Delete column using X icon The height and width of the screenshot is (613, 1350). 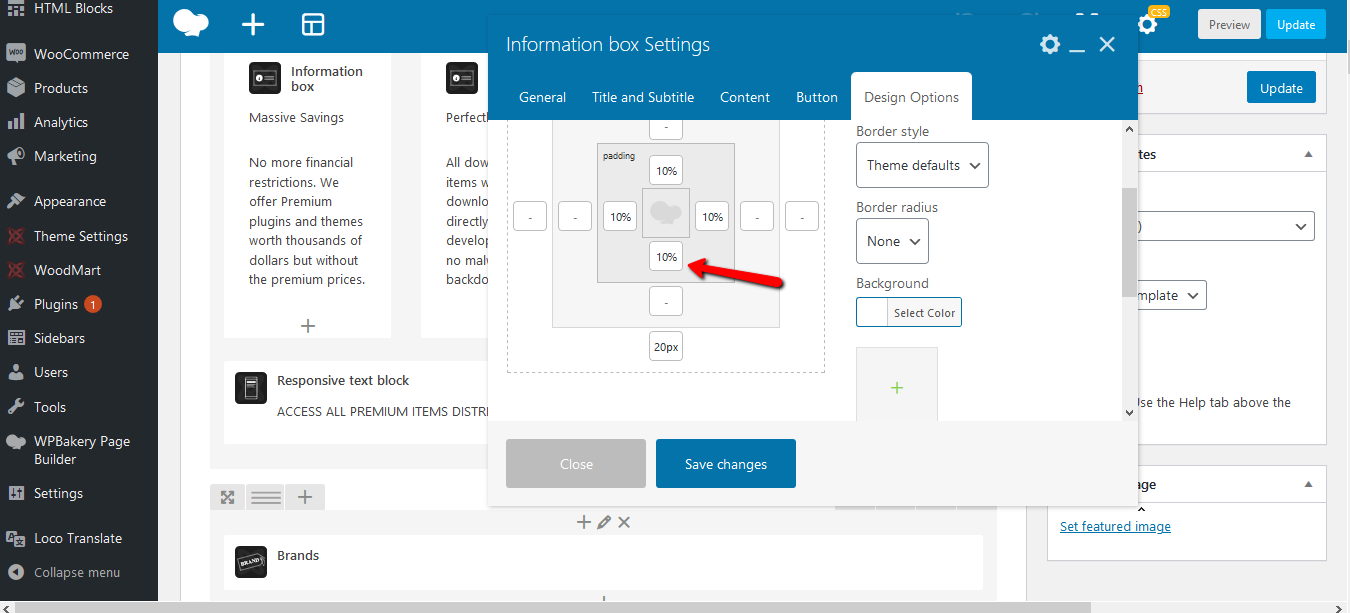point(624,522)
